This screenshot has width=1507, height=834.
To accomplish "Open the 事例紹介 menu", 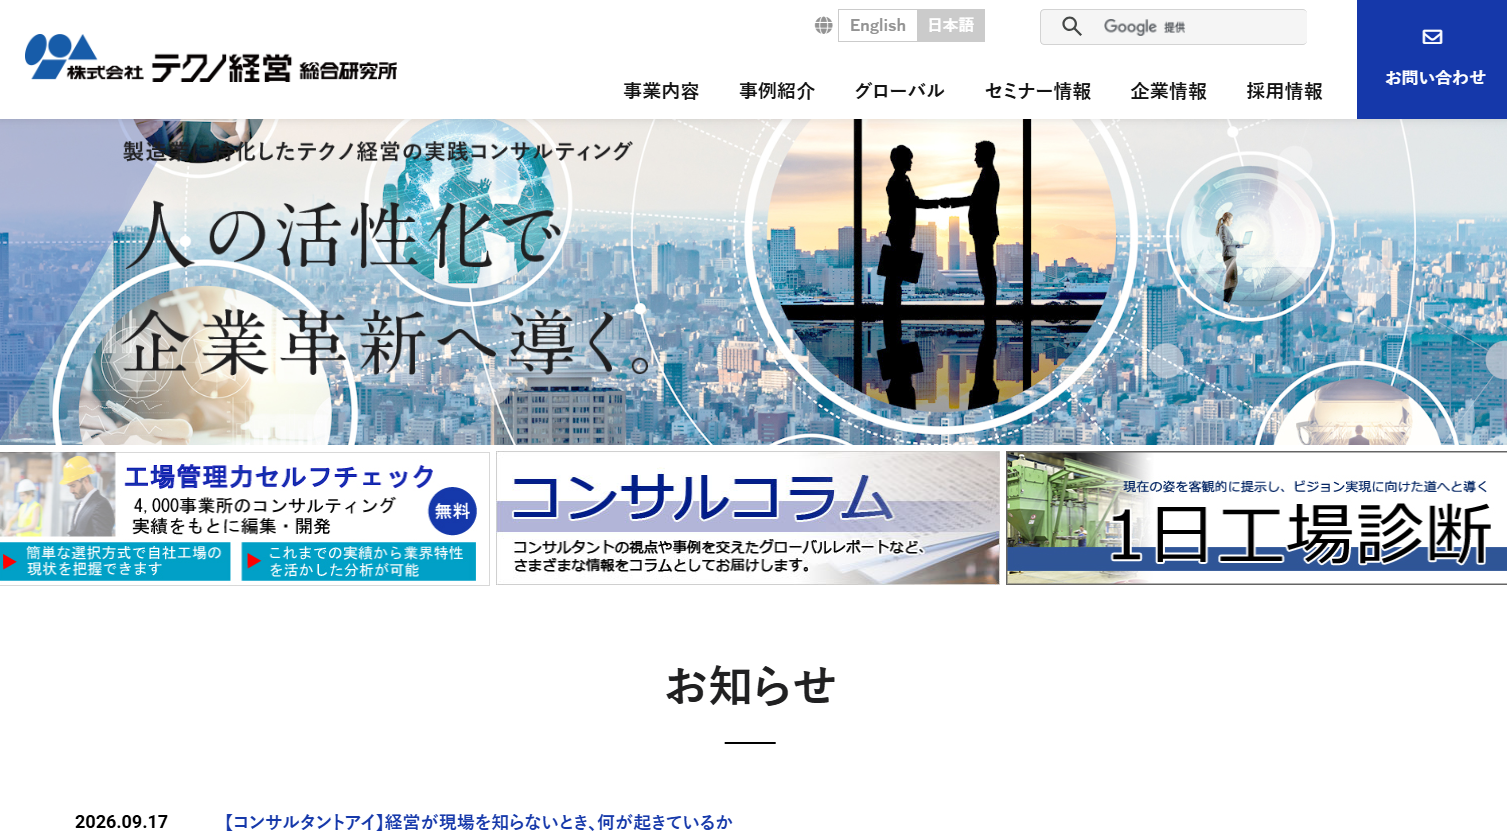I will (777, 91).
